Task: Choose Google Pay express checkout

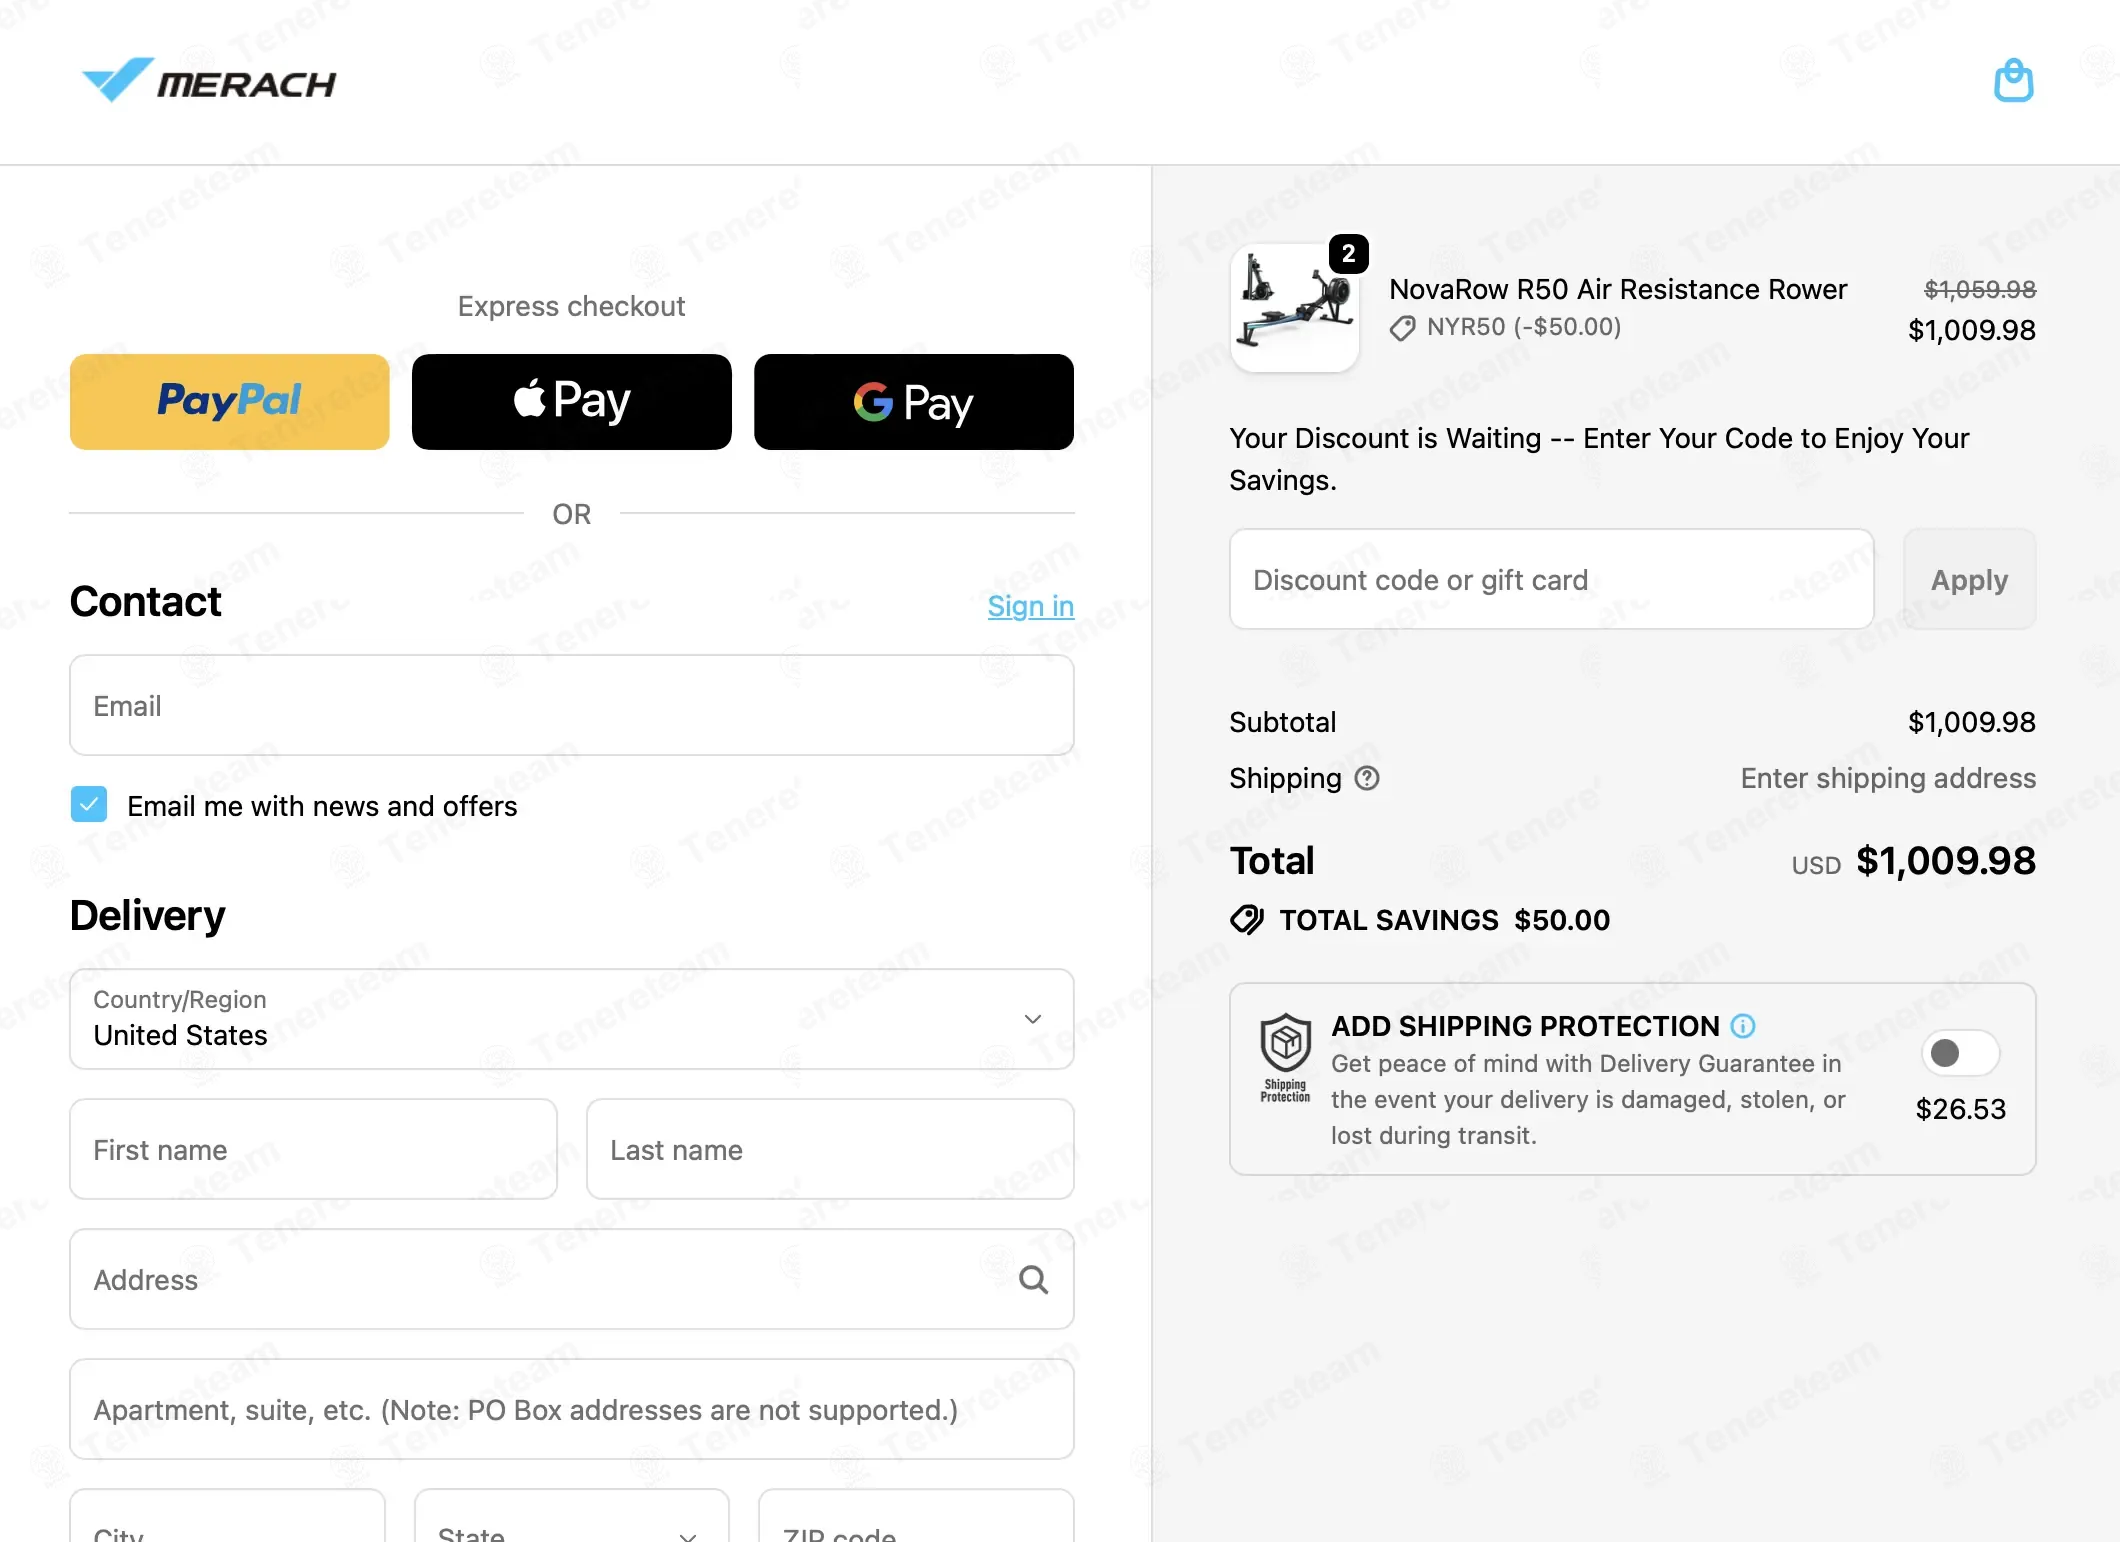Action: coord(914,402)
